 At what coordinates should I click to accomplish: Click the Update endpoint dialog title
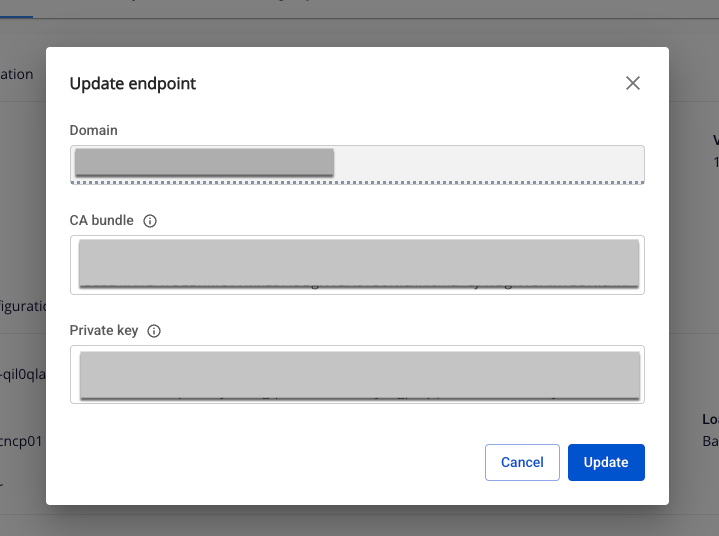click(x=133, y=84)
